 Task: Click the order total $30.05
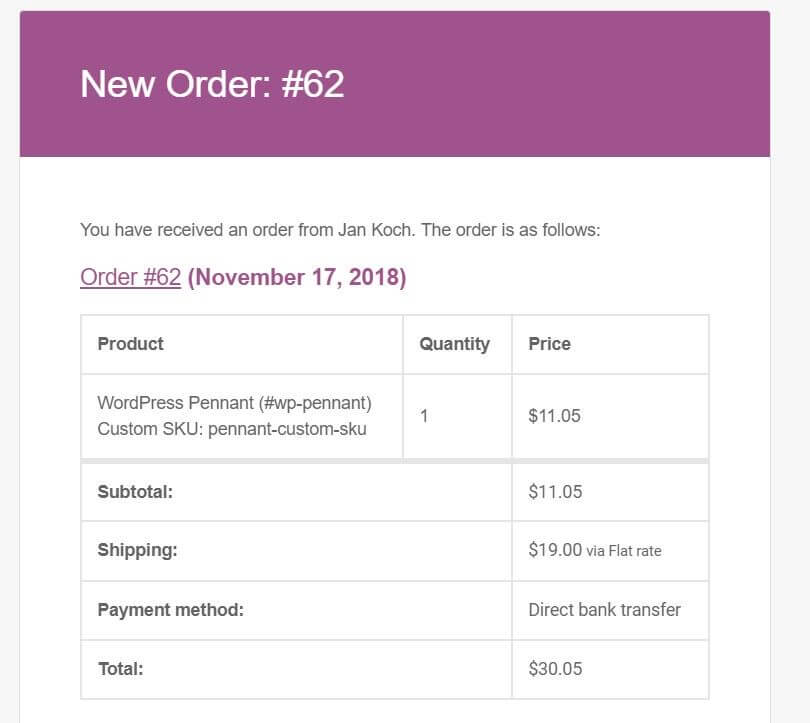pyautogui.click(x=555, y=669)
